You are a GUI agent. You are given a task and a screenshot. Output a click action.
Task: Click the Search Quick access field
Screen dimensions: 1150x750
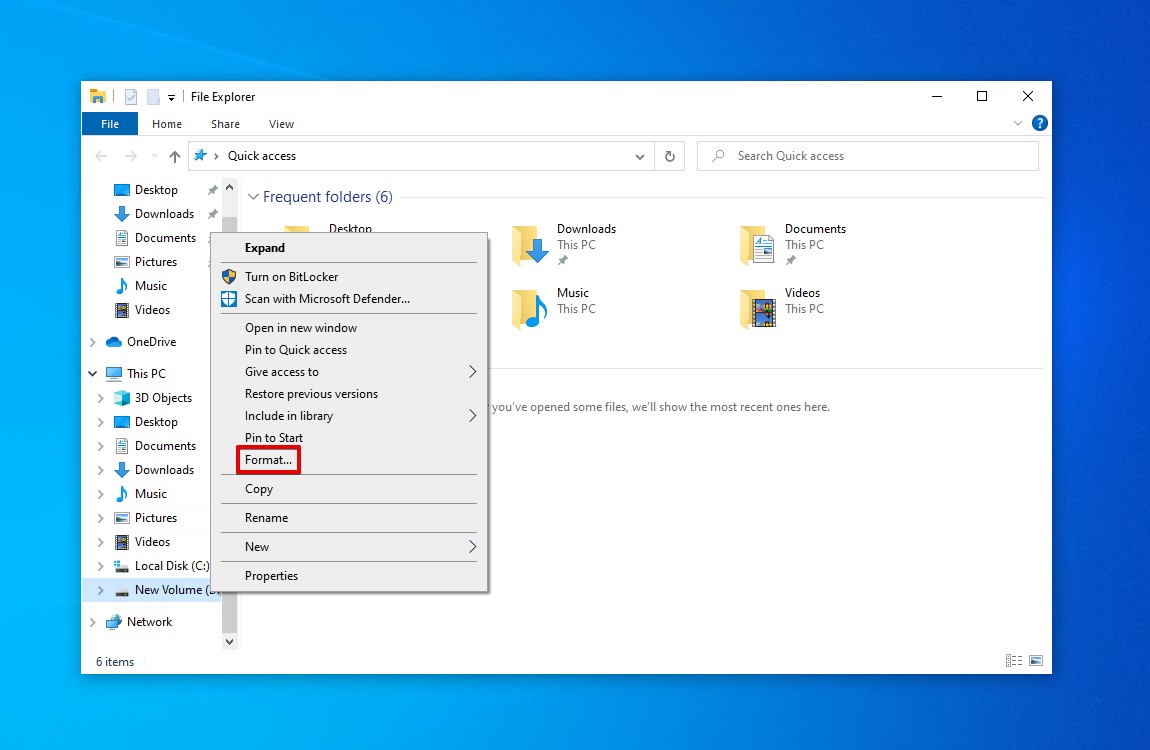(868, 156)
